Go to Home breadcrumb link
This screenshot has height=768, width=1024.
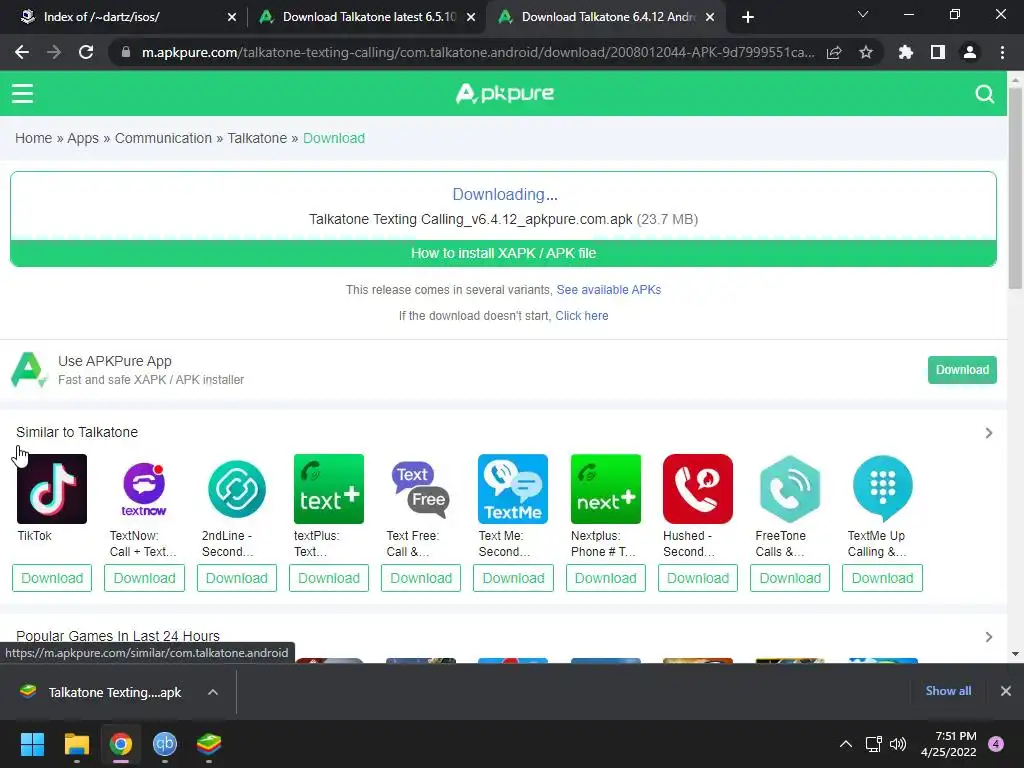[x=33, y=138]
